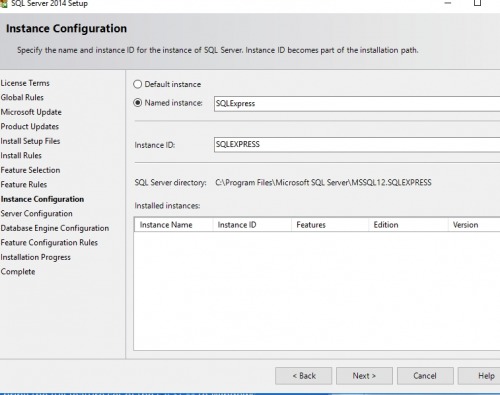500x395 pixels.
Task: Cancel the SQL Server setup
Action: coord(425,376)
